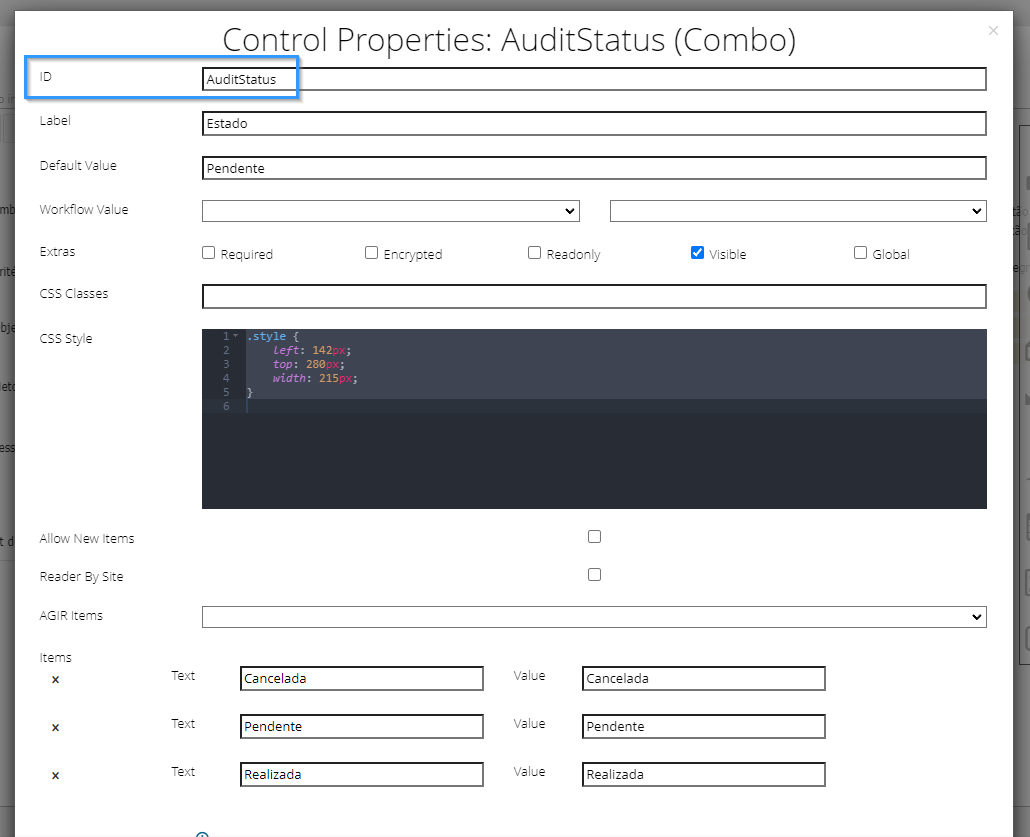The height and width of the screenshot is (837, 1030).
Task: Click the Default Value field with Pendente
Action: pos(594,168)
